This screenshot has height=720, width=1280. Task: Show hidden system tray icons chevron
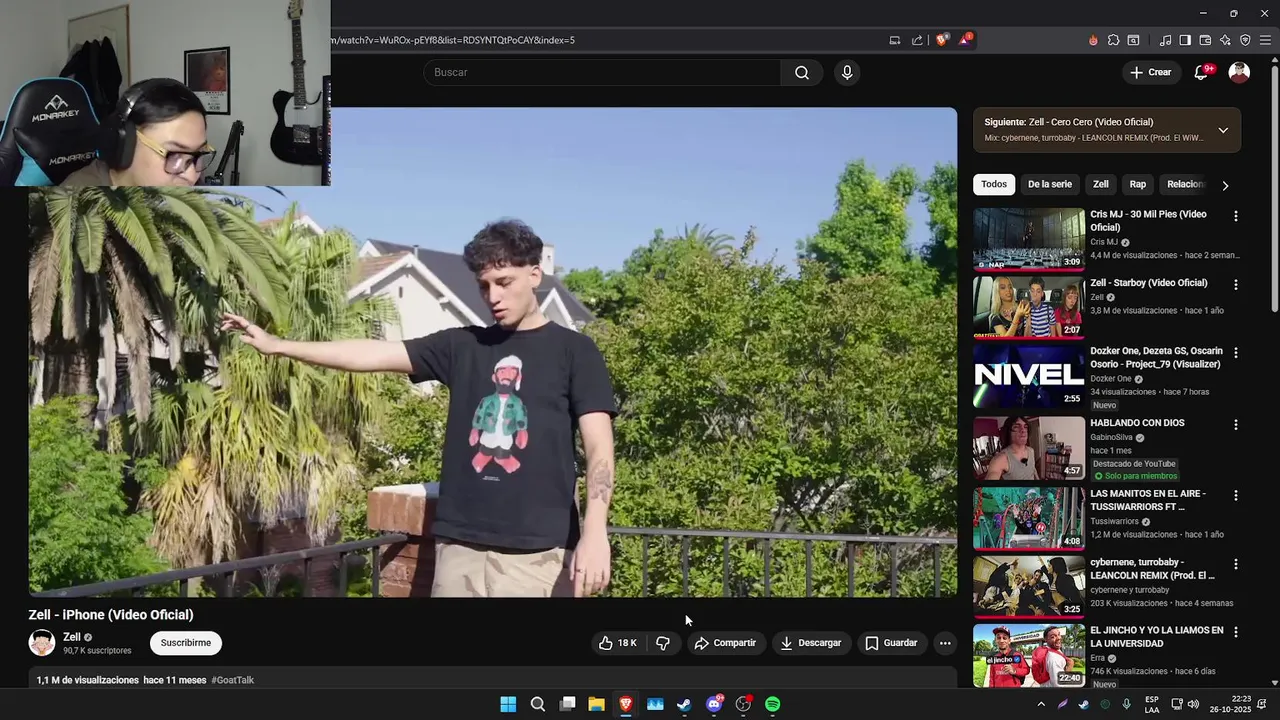[1041, 704]
